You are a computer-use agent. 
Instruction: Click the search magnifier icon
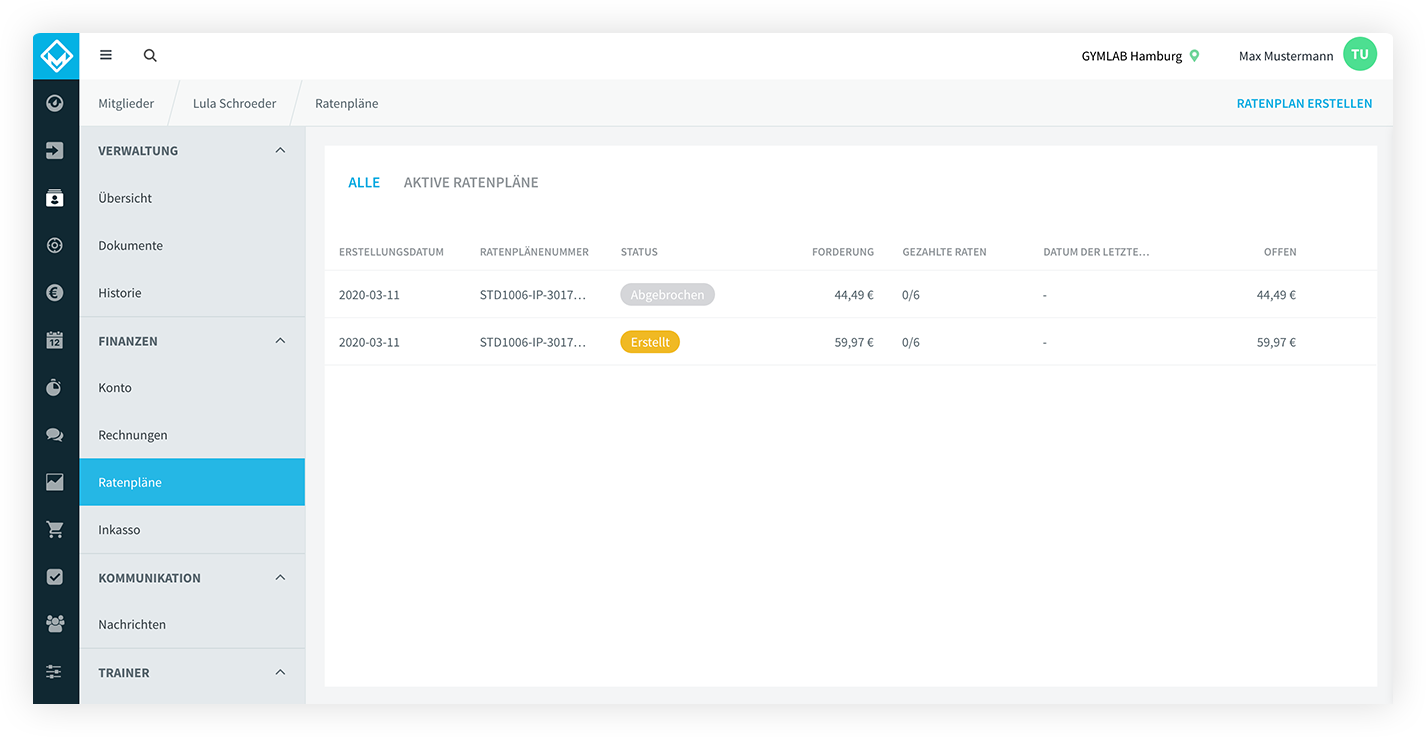click(x=150, y=56)
